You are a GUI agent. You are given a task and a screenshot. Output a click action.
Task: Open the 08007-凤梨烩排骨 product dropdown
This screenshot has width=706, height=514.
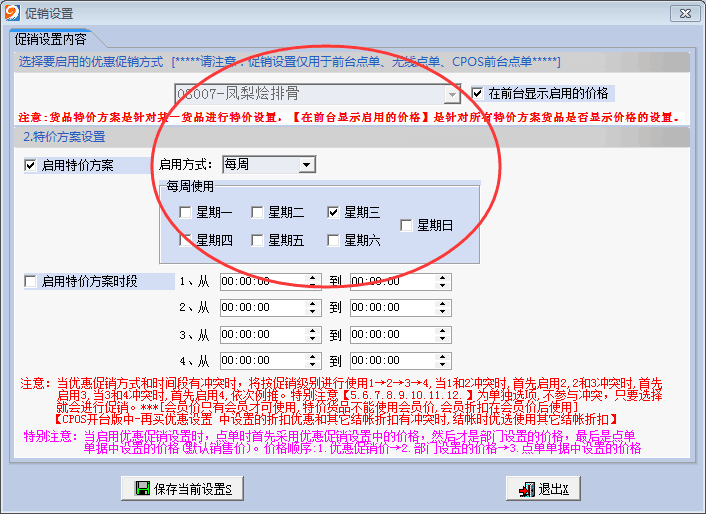[453, 94]
